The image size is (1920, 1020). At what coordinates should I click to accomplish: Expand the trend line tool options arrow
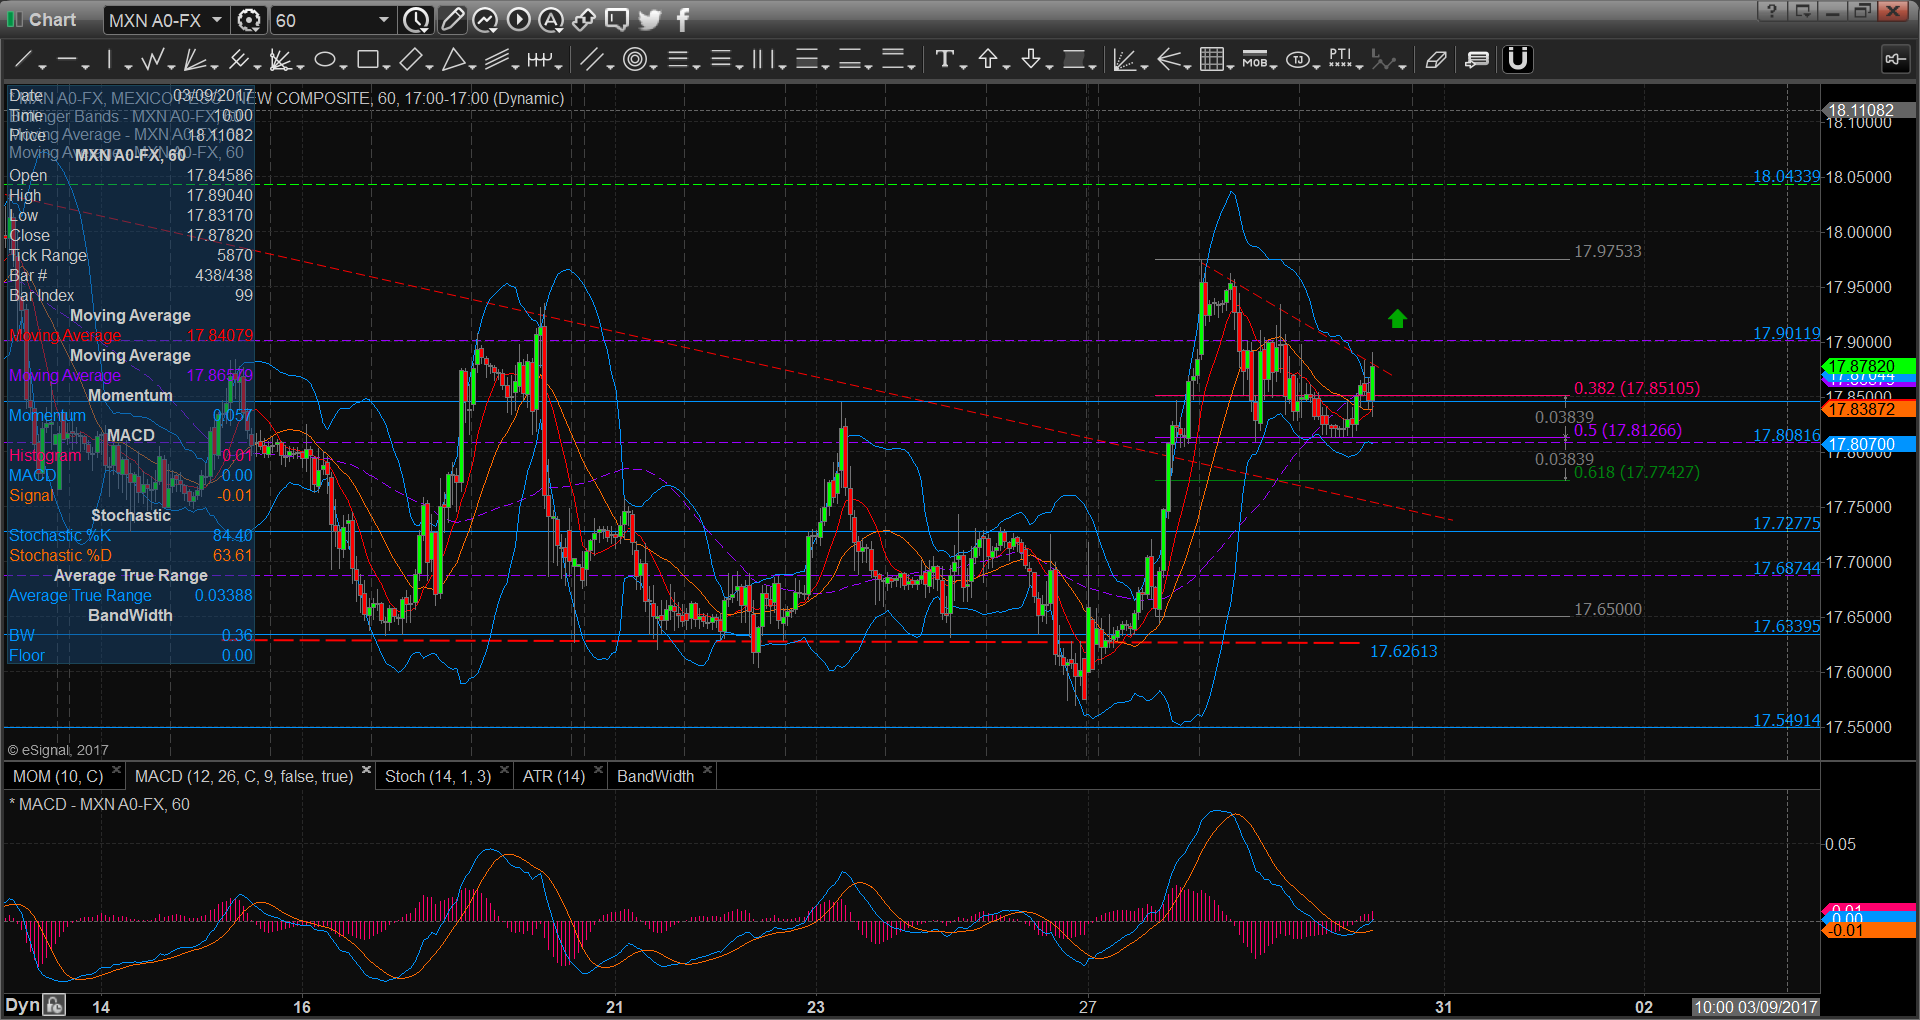pos(42,66)
